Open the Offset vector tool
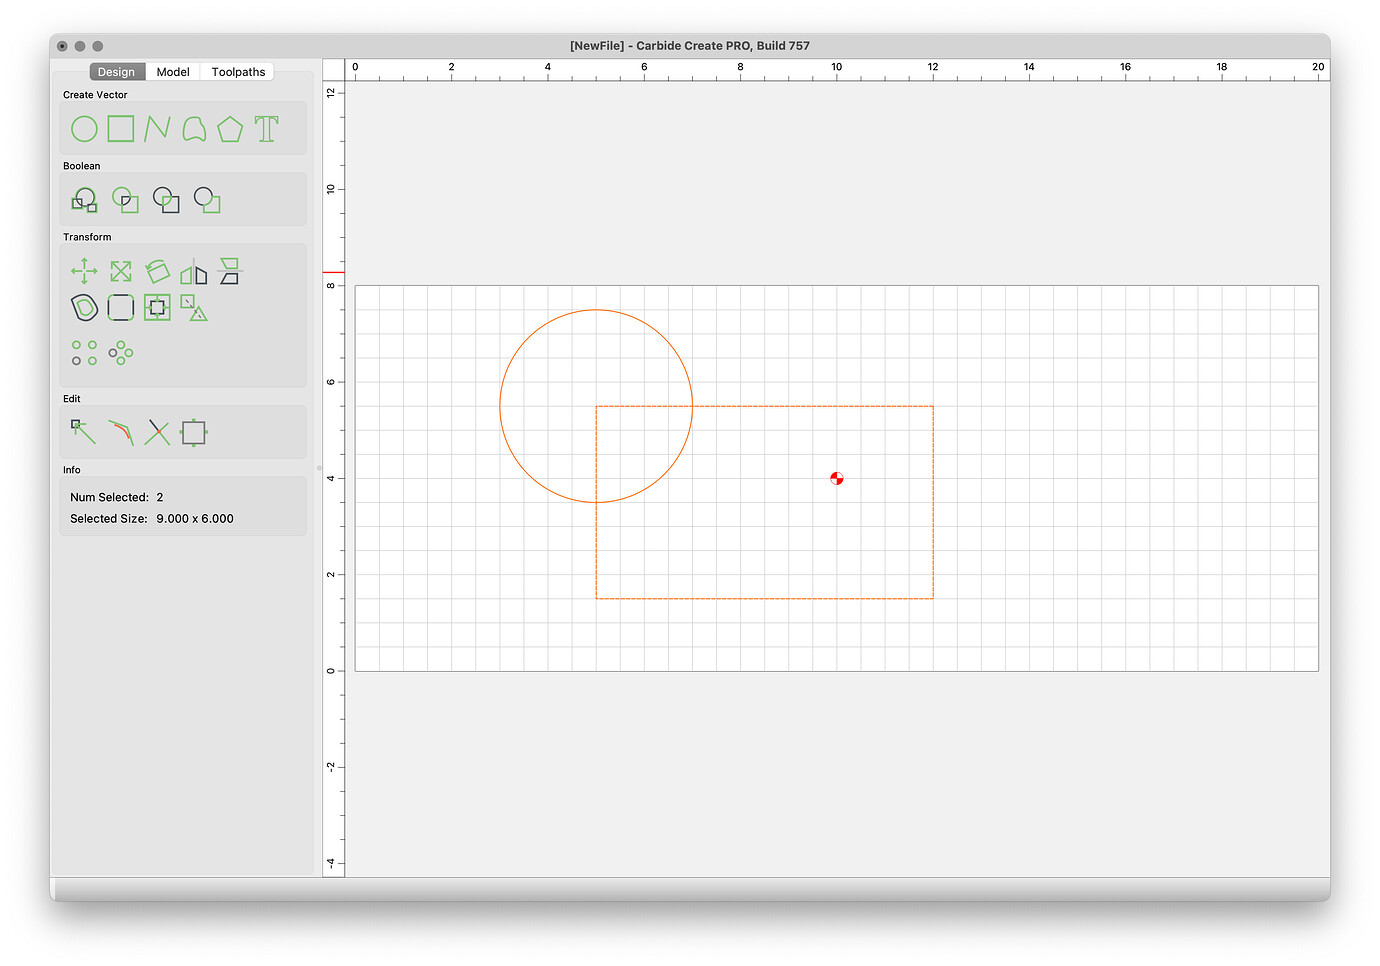The image size is (1380, 966). pos(85,307)
